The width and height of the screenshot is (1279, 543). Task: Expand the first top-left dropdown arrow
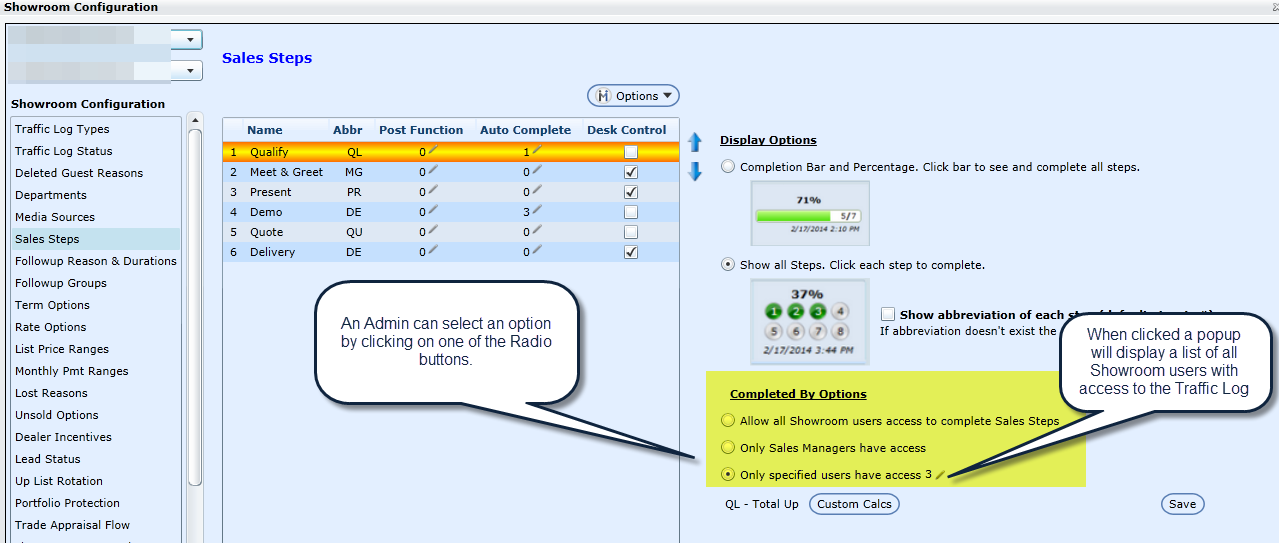(x=189, y=40)
